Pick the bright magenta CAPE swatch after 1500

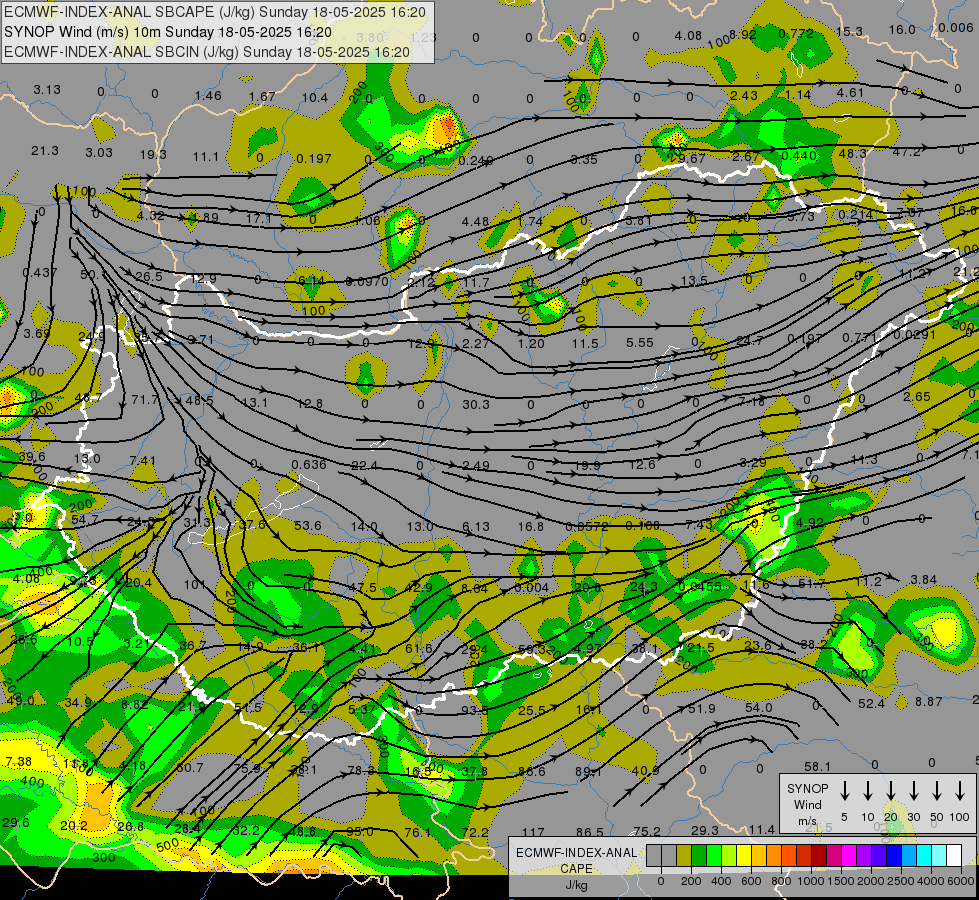849,856
